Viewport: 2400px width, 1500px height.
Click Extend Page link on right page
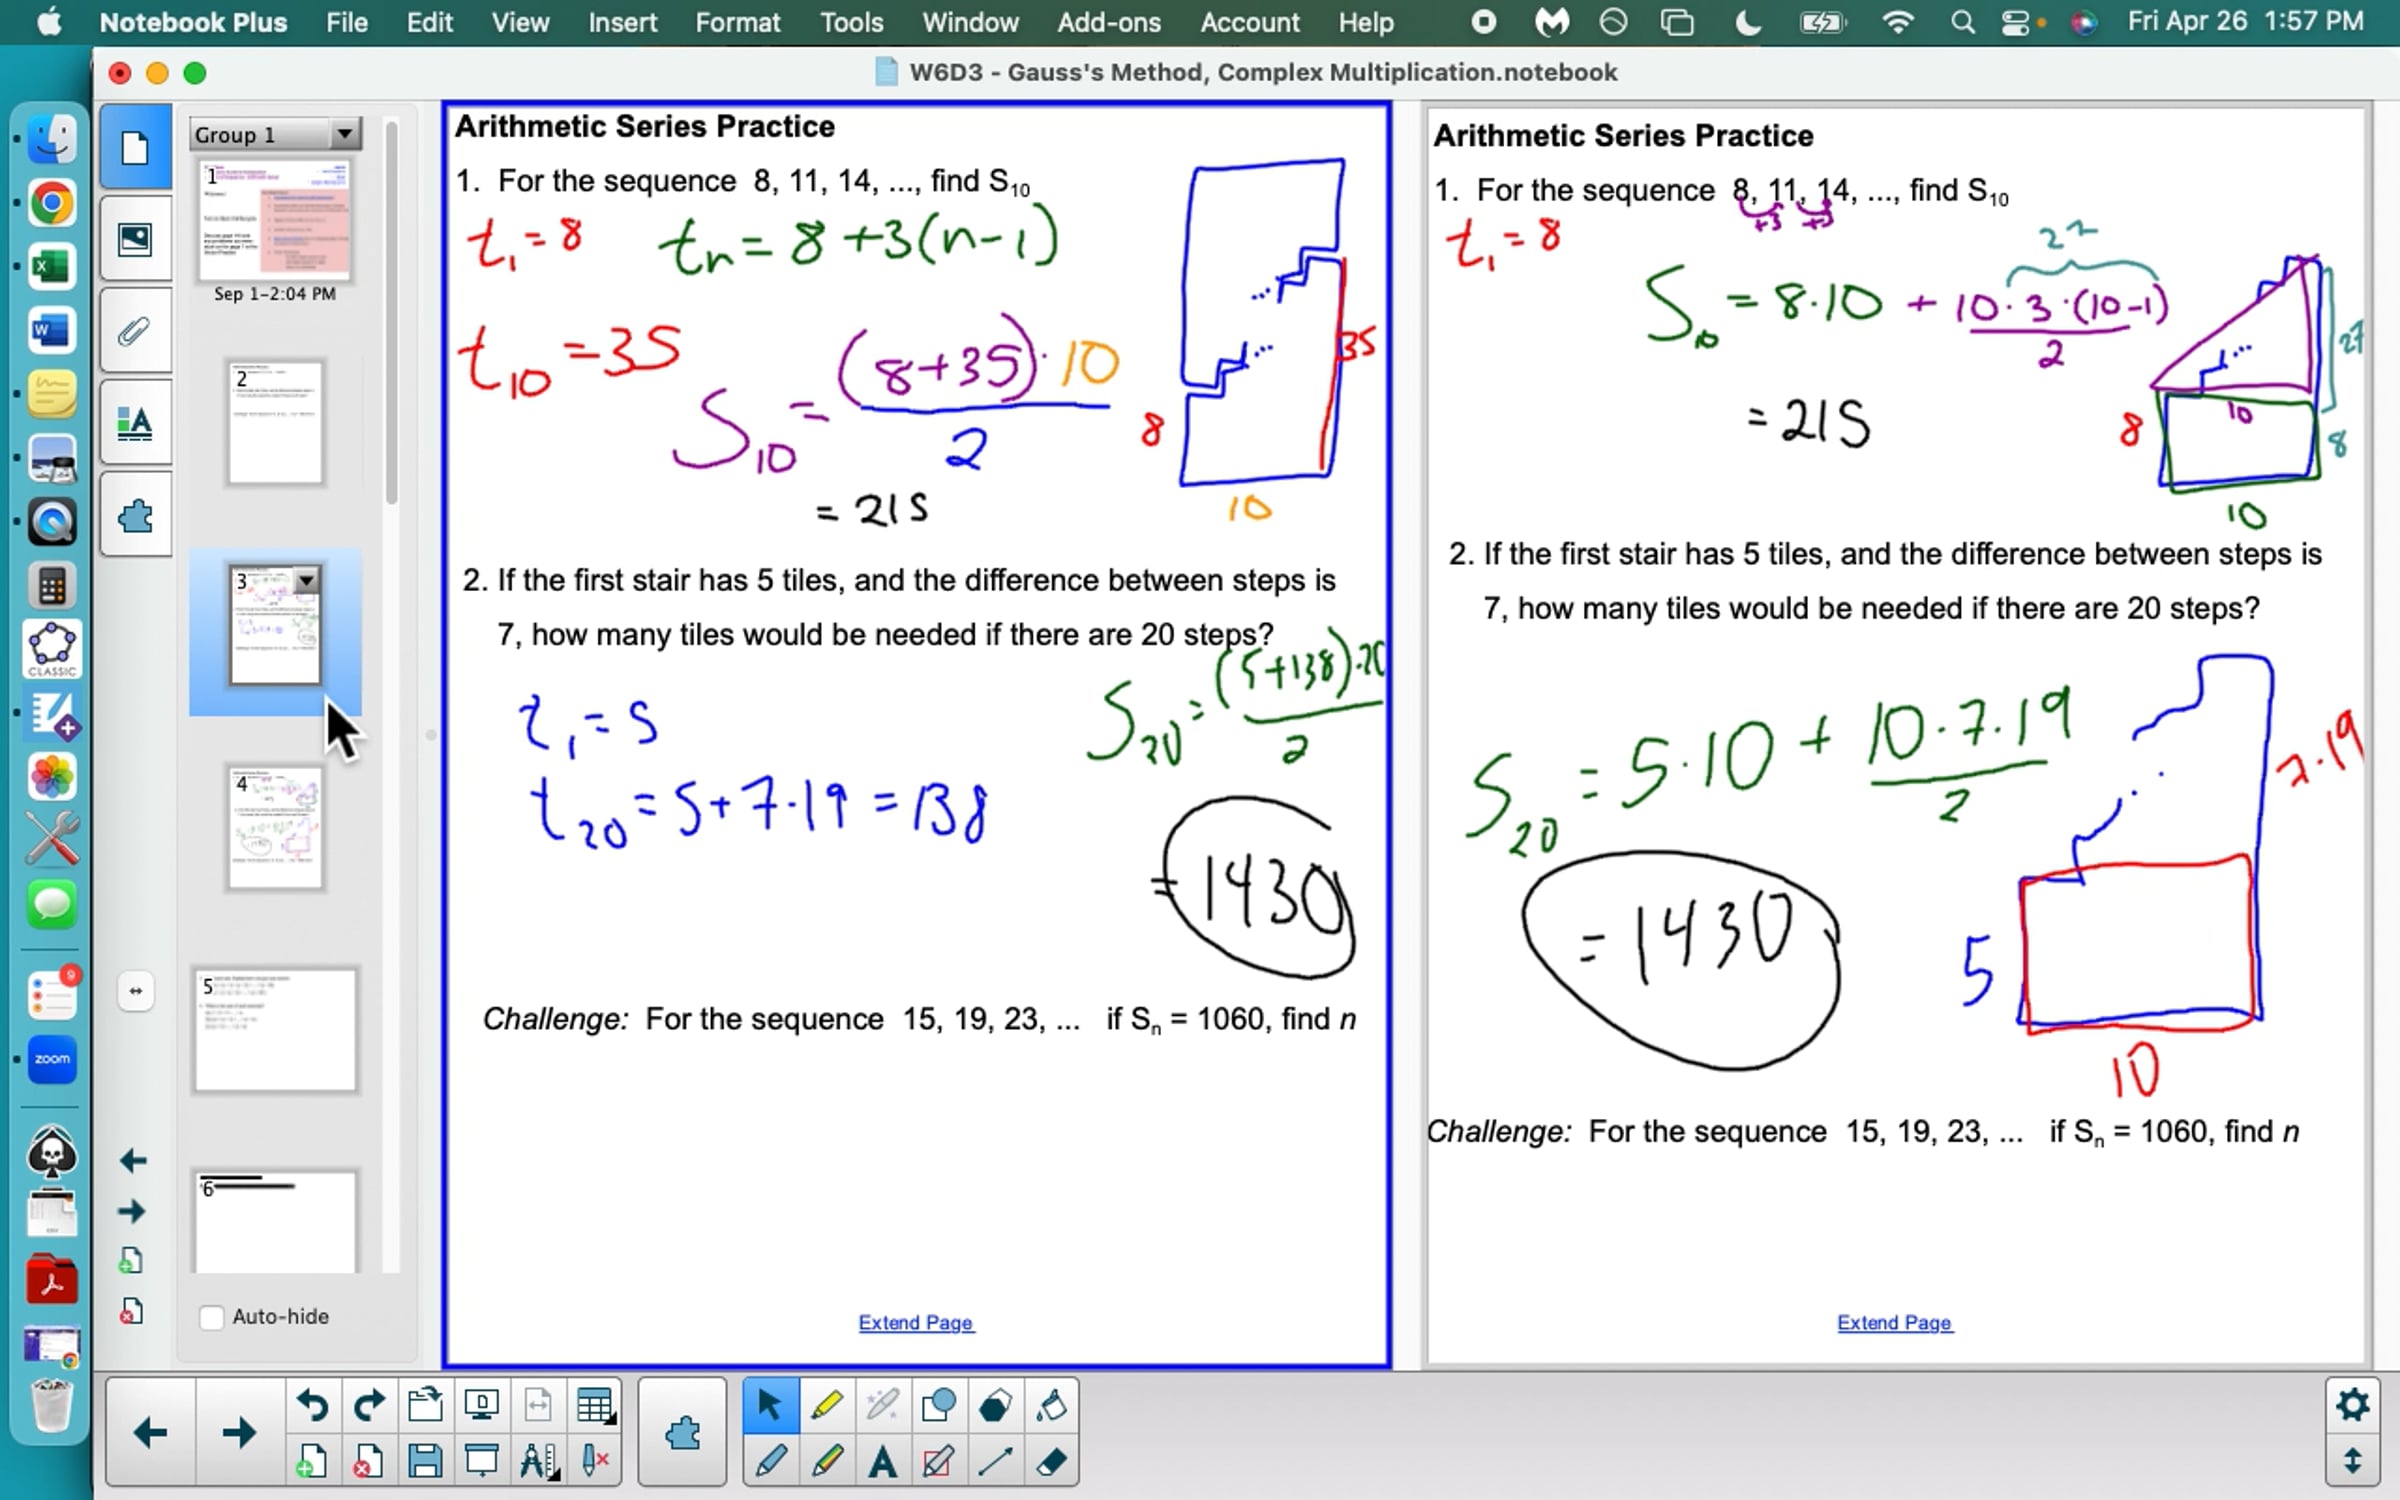pyautogui.click(x=1894, y=1322)
